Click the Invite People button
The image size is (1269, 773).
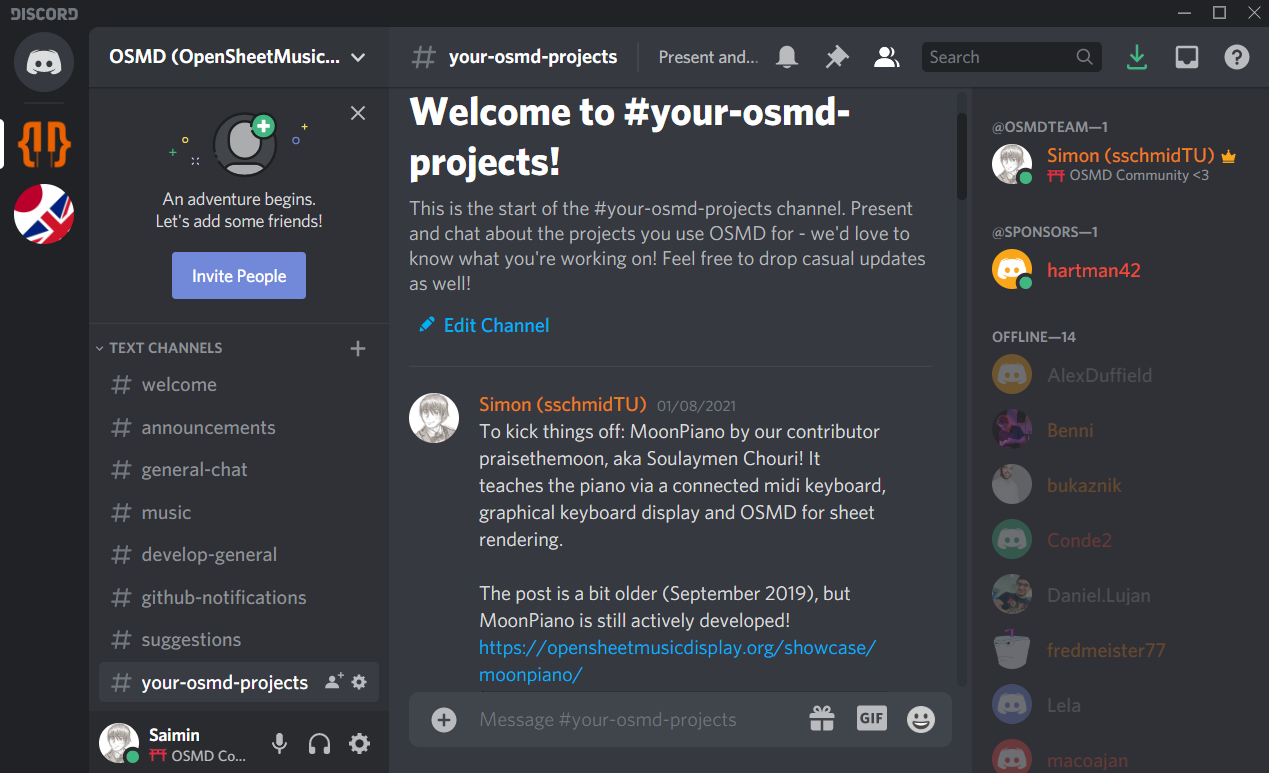click(238, 275)
